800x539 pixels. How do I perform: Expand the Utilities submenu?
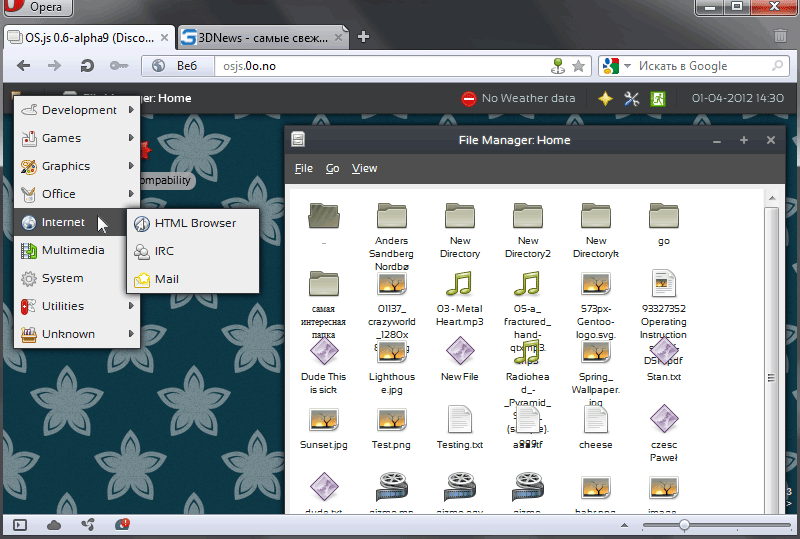[x=131, y=306]
